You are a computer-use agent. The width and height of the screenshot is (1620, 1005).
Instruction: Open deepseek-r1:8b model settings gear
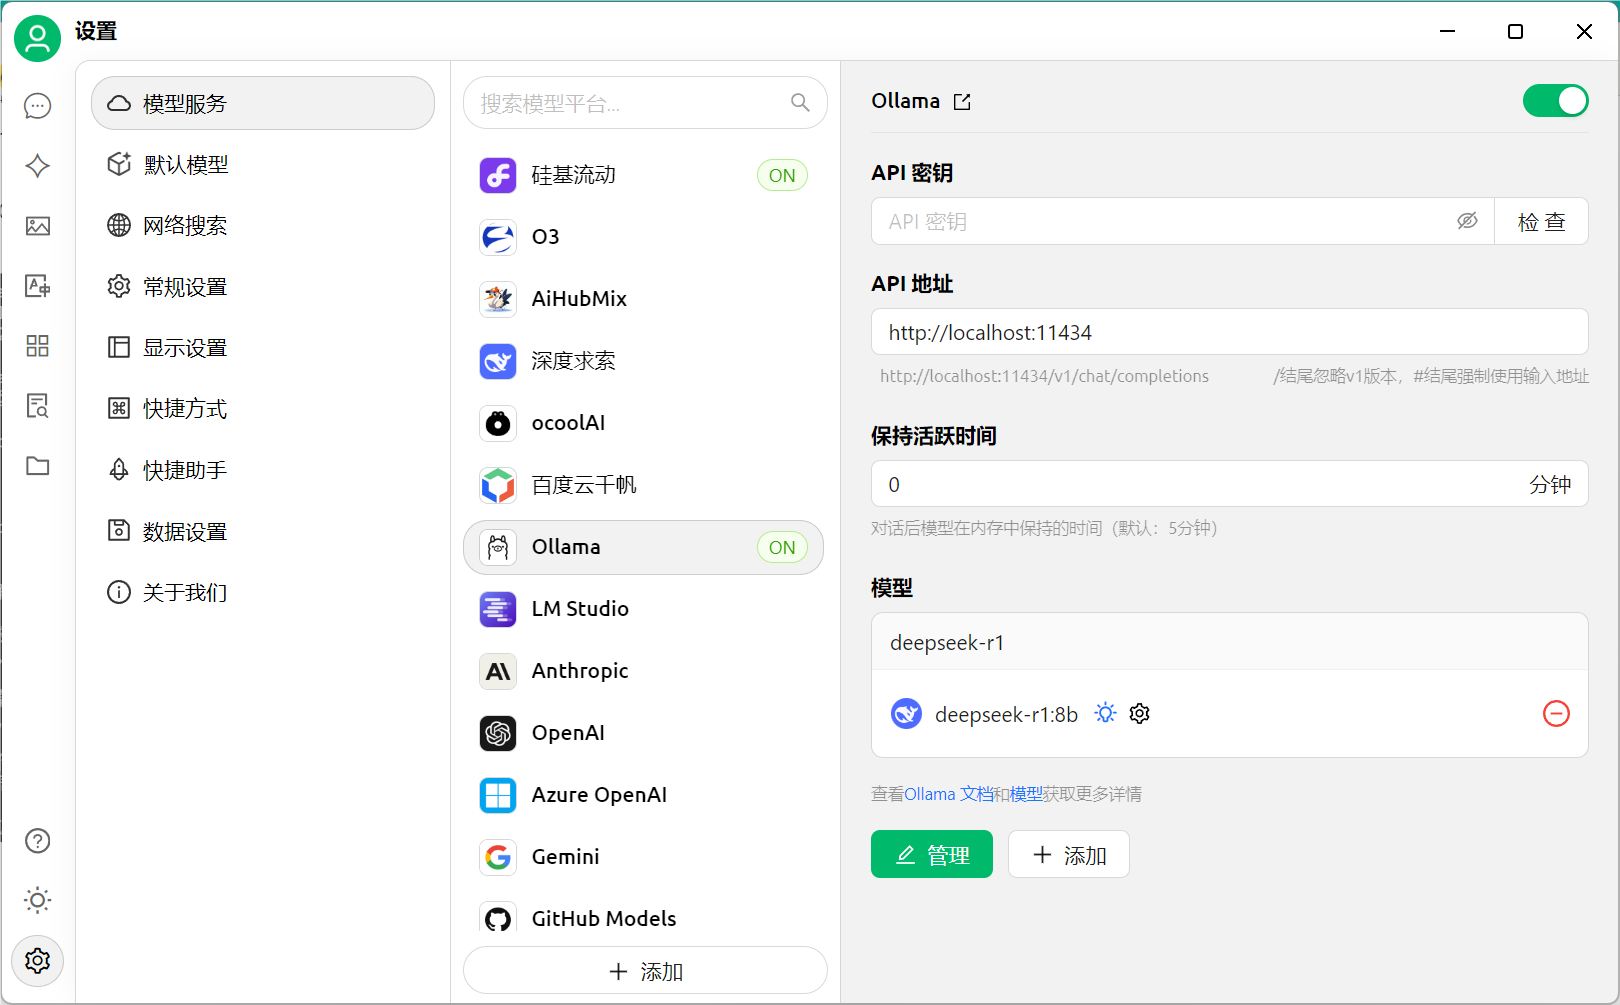[x=1140, y=713]
